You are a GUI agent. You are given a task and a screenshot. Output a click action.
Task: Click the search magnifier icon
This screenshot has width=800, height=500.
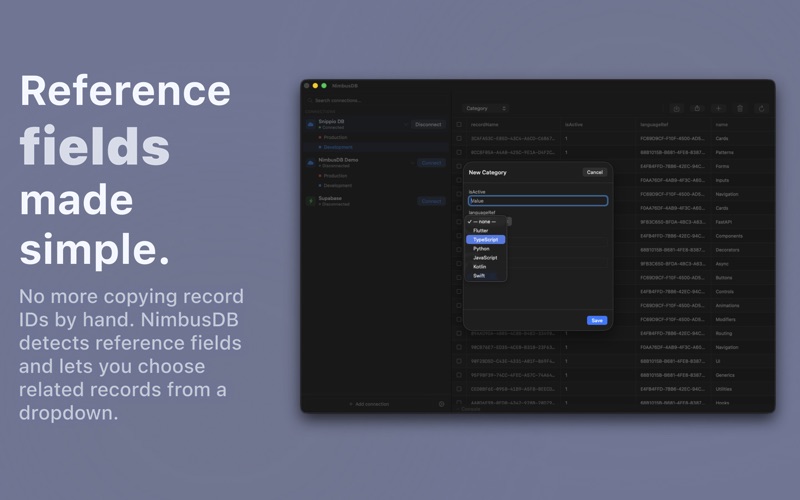pos(310,101)
